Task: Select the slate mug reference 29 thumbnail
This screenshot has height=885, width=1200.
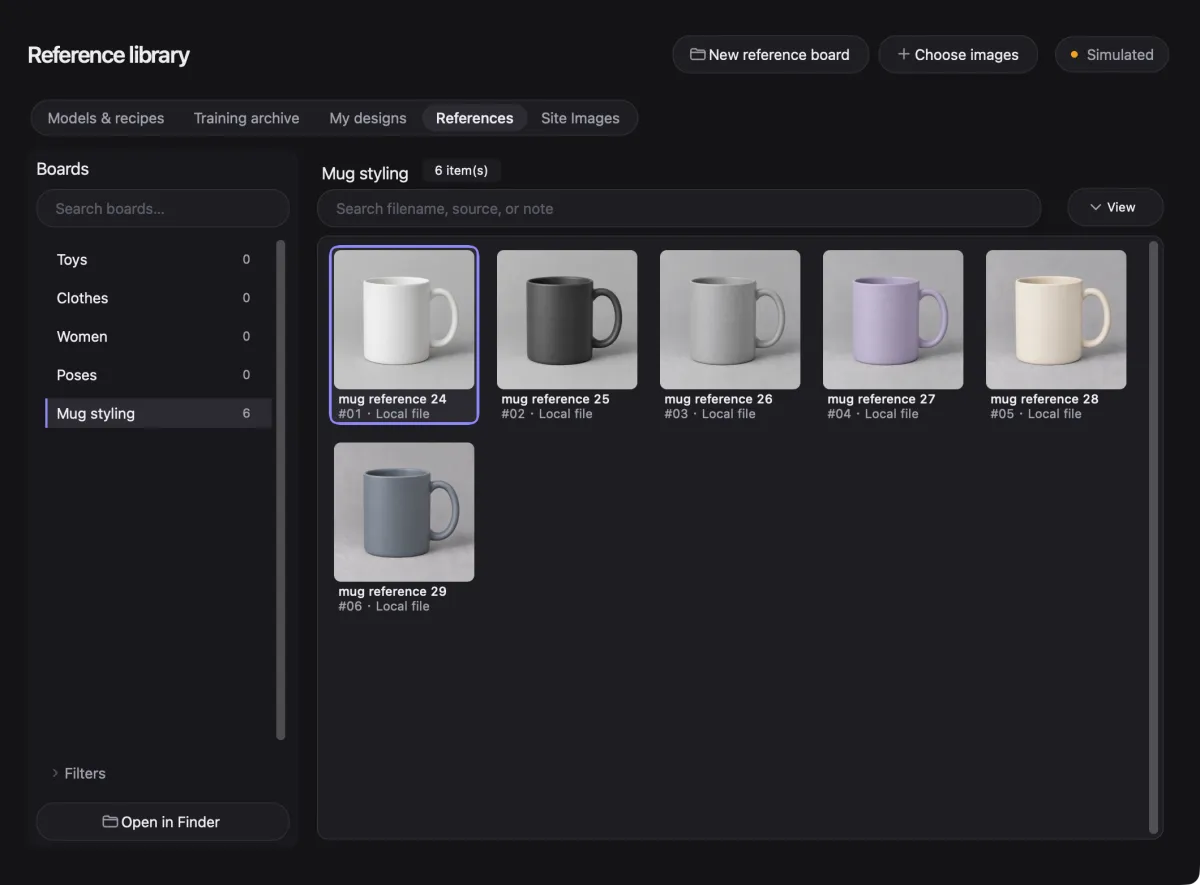Action: coord(404,512)
